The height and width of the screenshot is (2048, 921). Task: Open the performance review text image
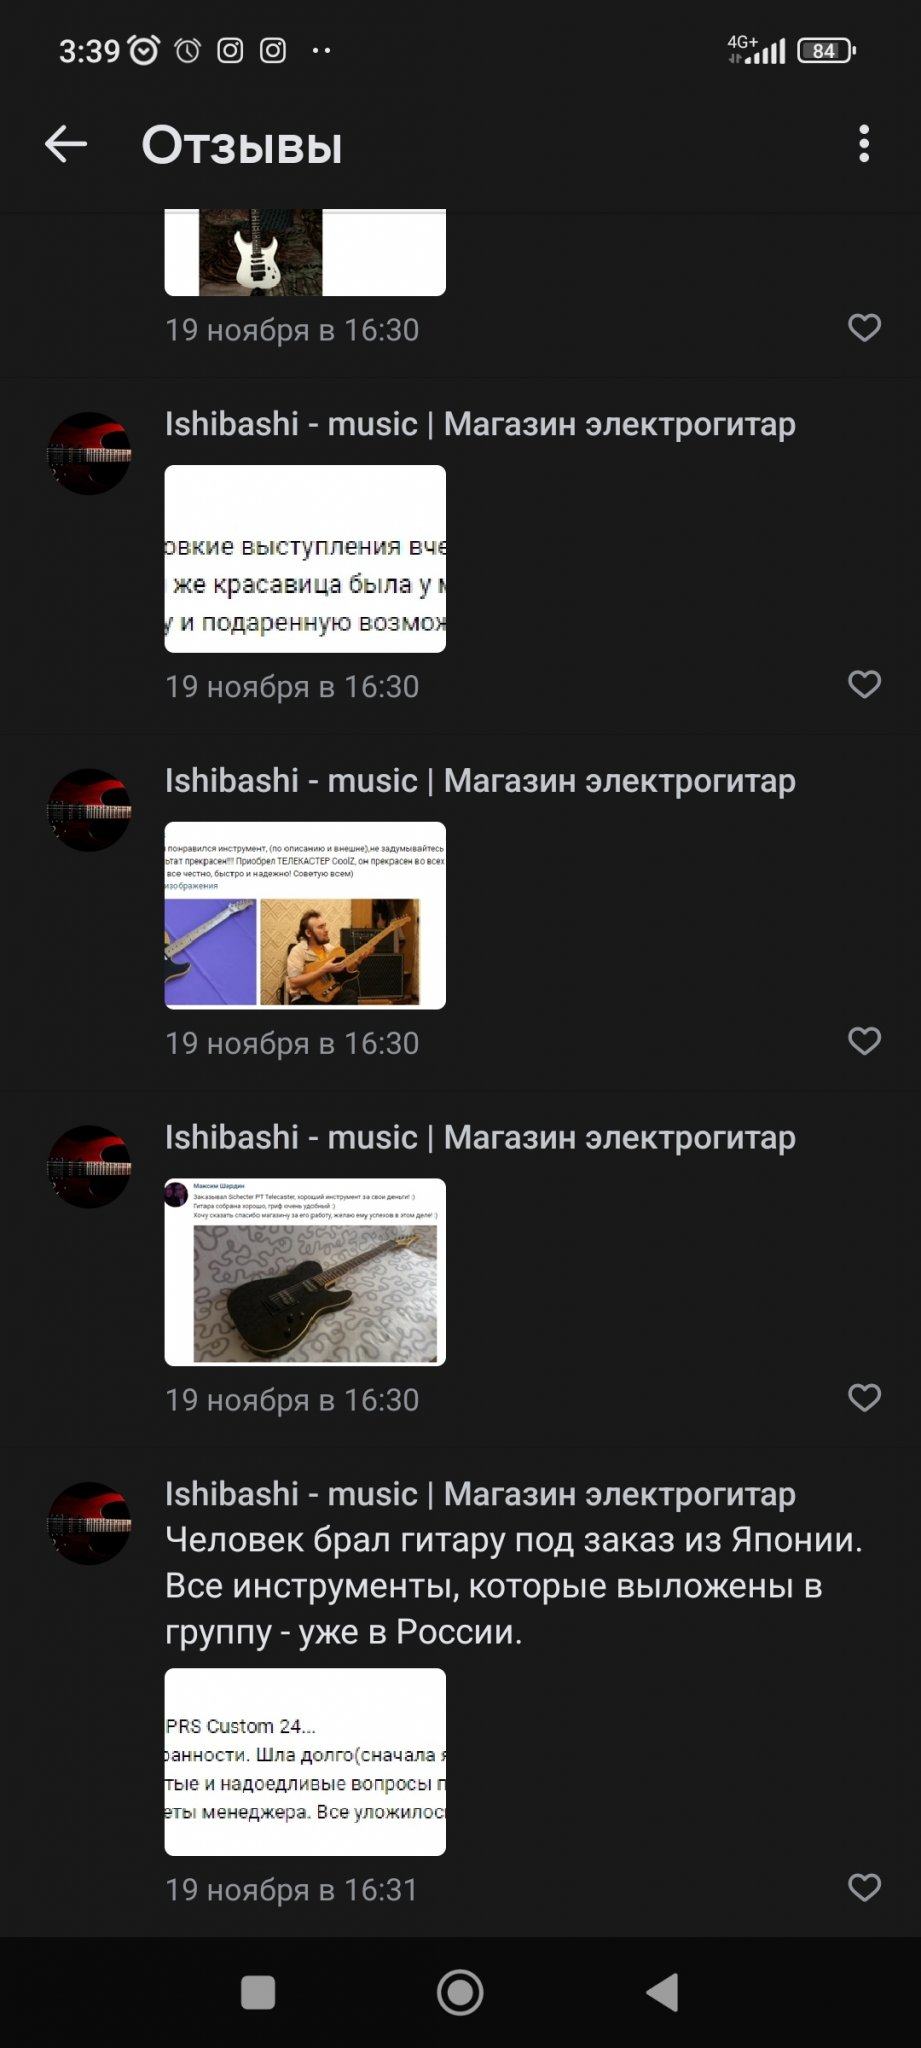click(x=305, y=559)
